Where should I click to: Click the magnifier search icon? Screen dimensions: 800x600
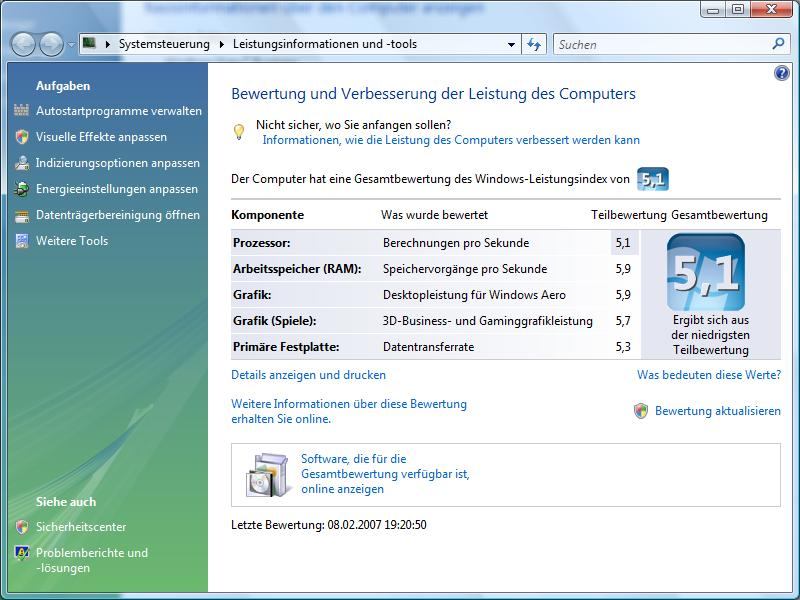pos(778,44)
